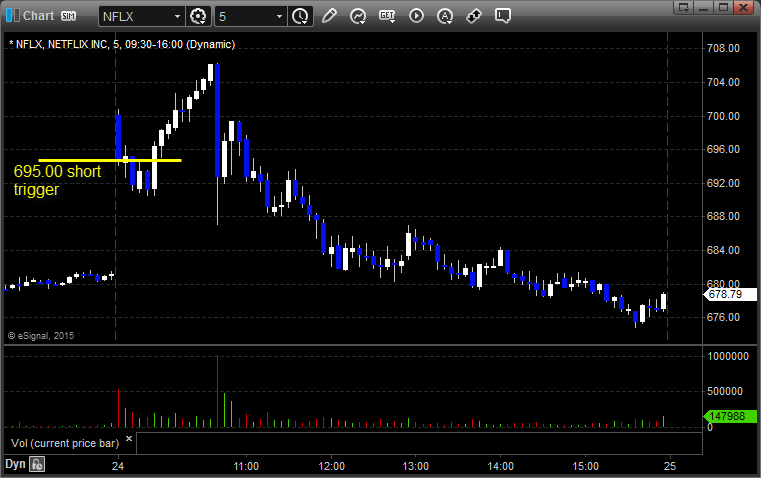Click the bar replay play icon
Viewport: 761px width, 478px height.
click(x=417, y=16)
